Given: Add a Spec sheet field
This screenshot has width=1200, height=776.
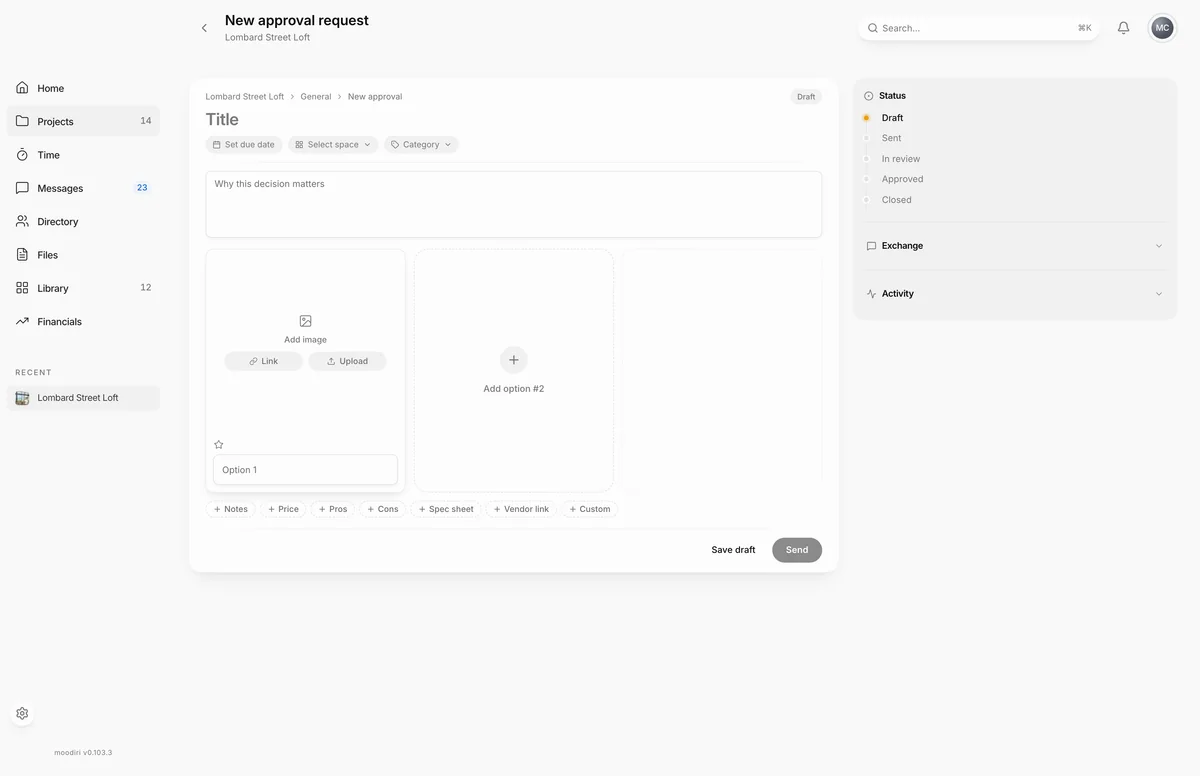Looking at the screenshot, I should 446,509.
